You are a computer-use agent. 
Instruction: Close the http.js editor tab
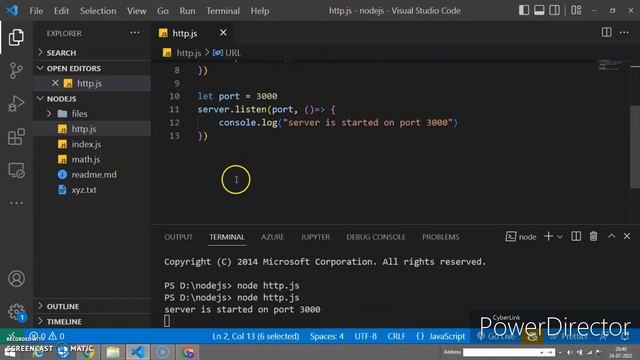pos(223,33)
